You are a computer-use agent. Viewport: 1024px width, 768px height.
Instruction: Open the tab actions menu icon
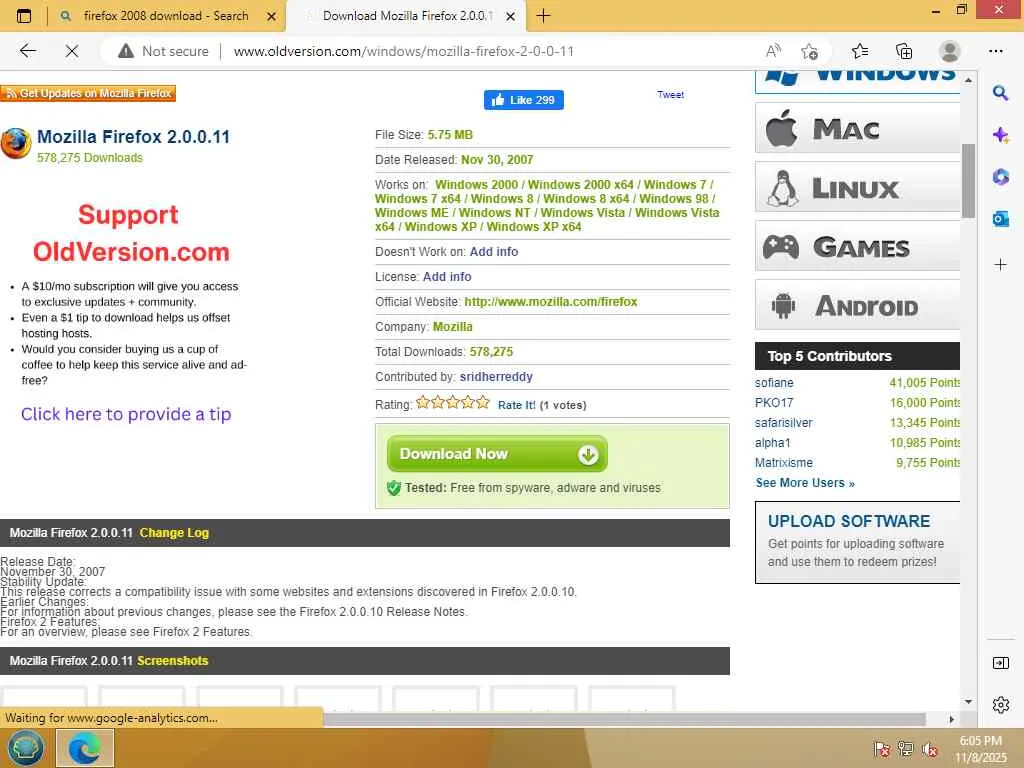click(24, 16)
